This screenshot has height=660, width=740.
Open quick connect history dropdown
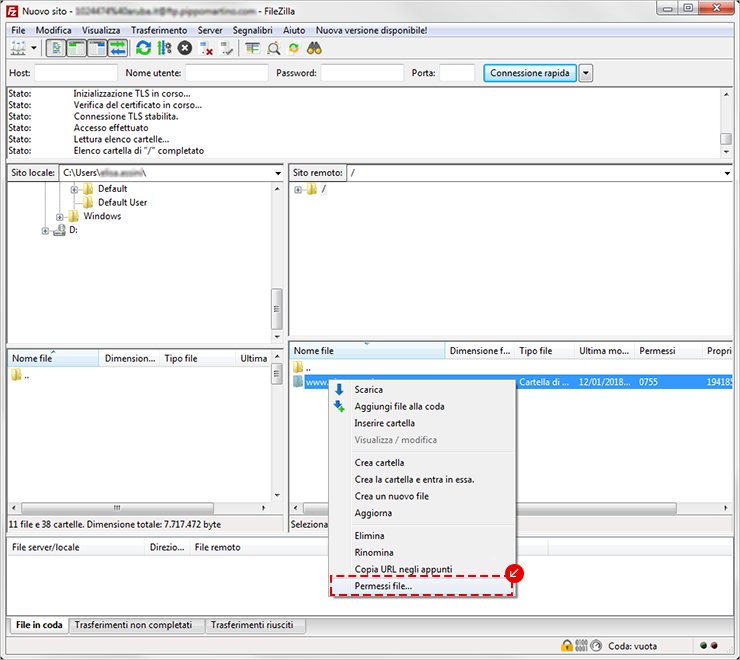586,73
